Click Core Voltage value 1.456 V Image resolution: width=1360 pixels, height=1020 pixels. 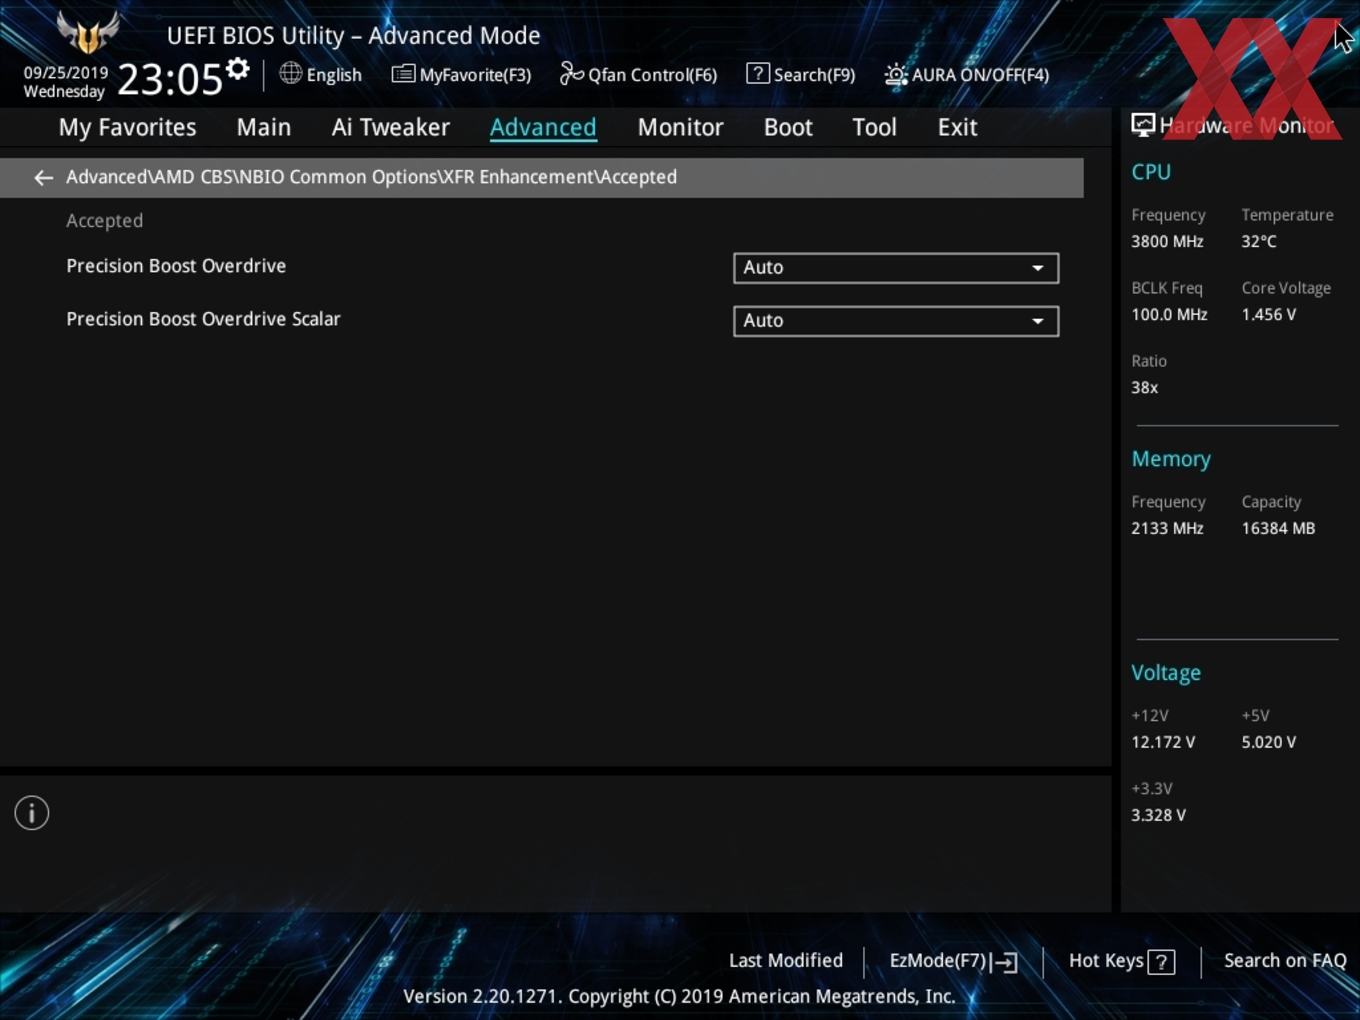(x=1268, y=314)
